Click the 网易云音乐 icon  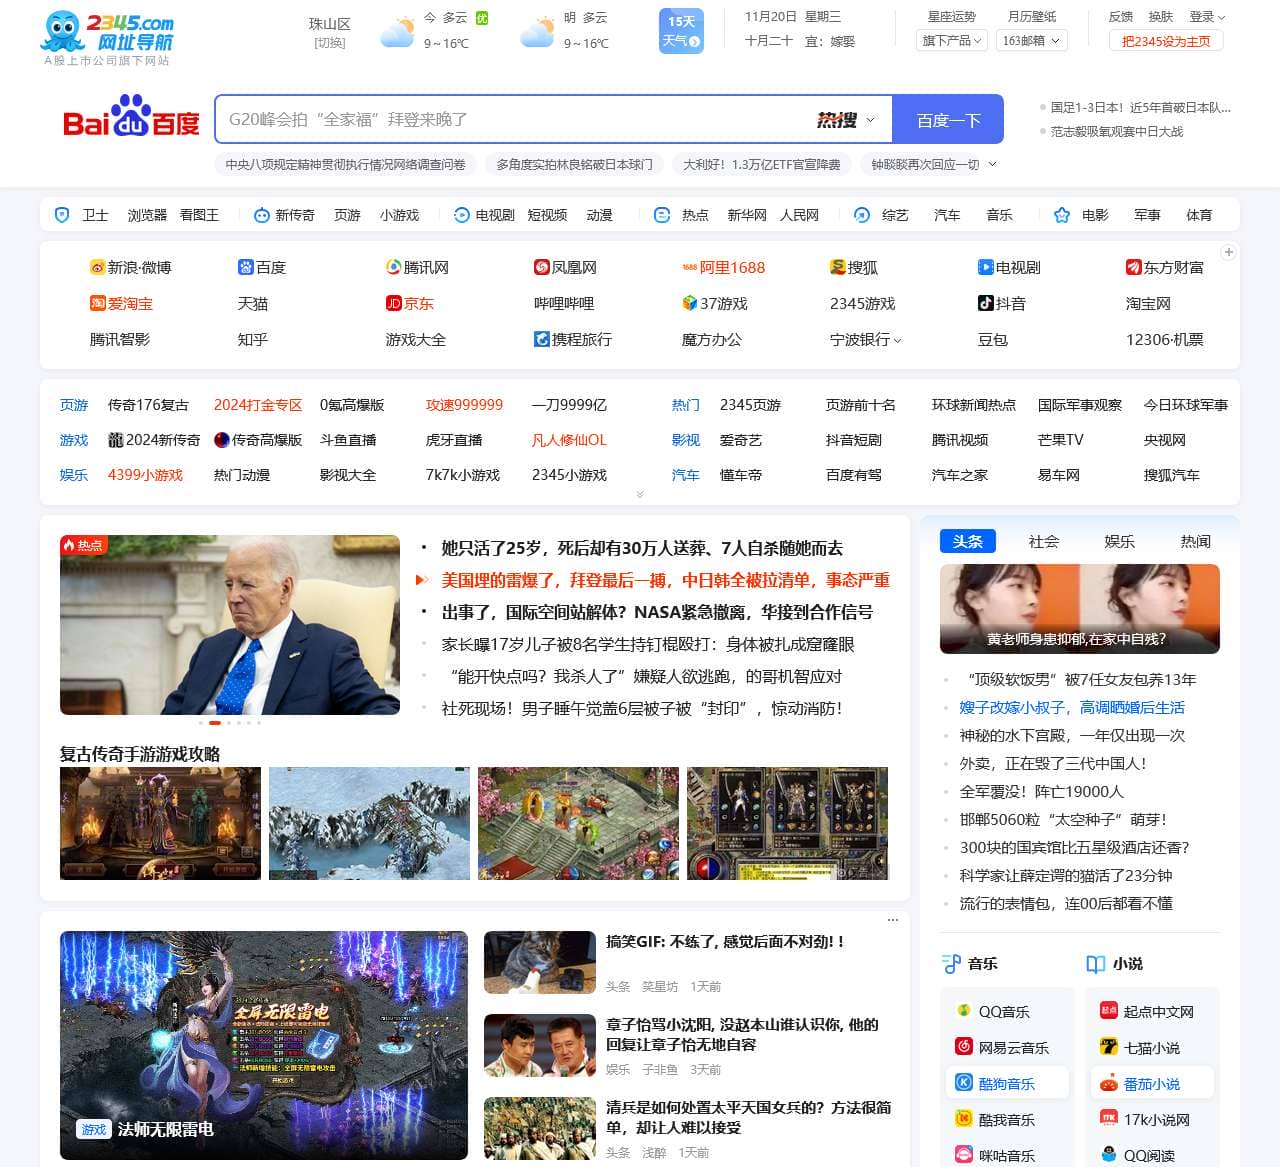[x=964, y=1047]
